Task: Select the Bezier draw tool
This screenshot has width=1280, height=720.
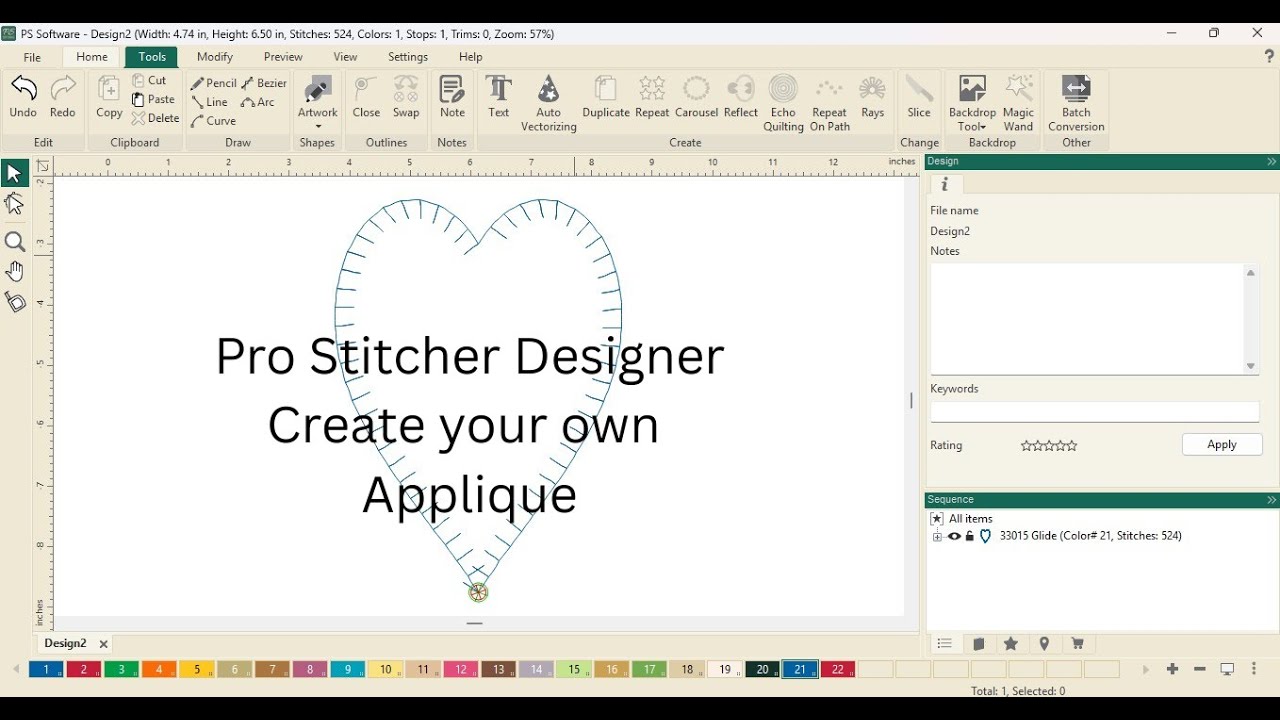Action: coord(265,83)
